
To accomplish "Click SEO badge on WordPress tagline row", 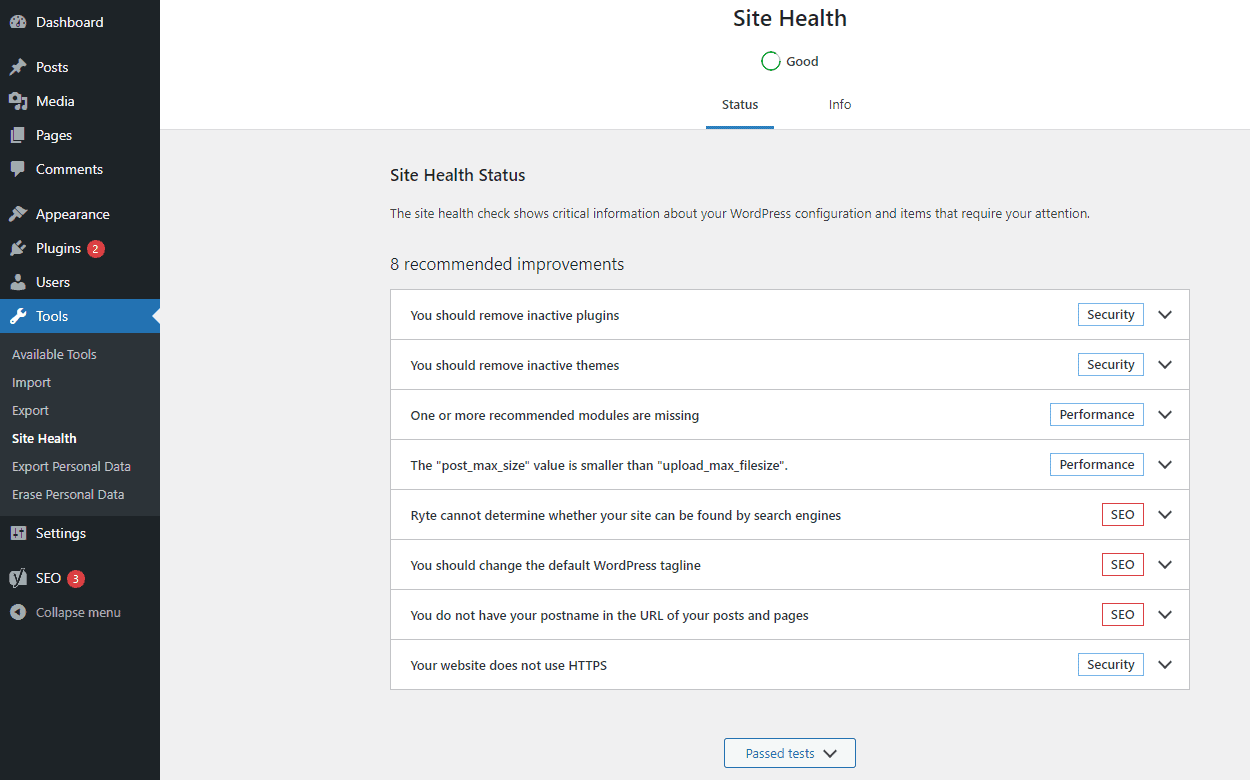I will tap(1123, 564).
